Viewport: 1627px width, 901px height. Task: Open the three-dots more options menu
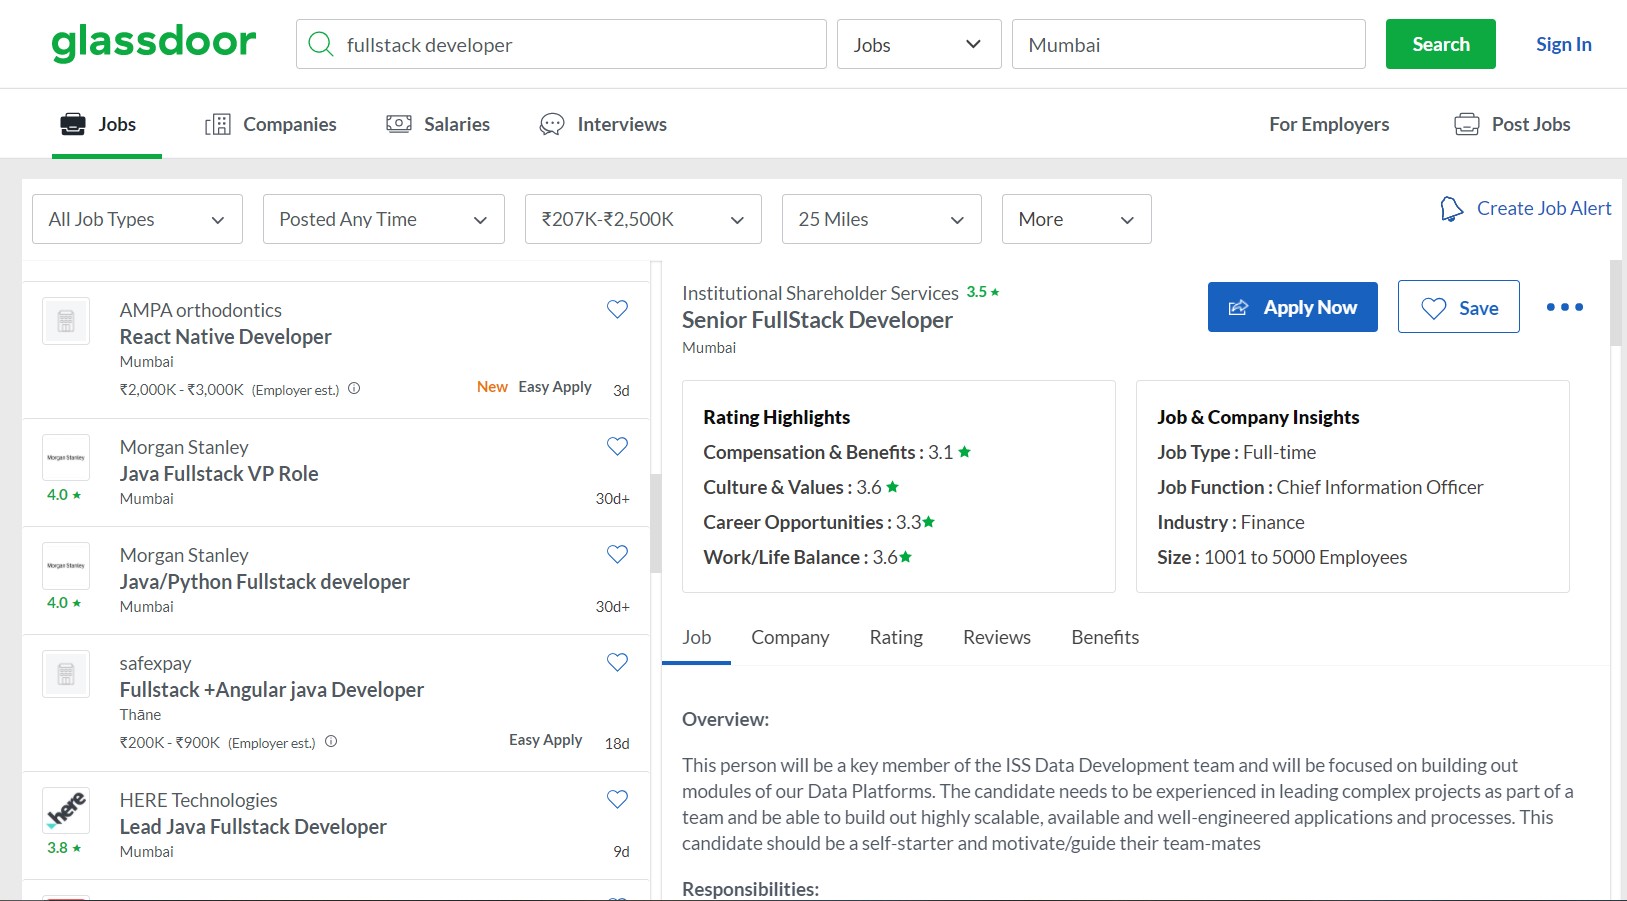pos(1565,307)
